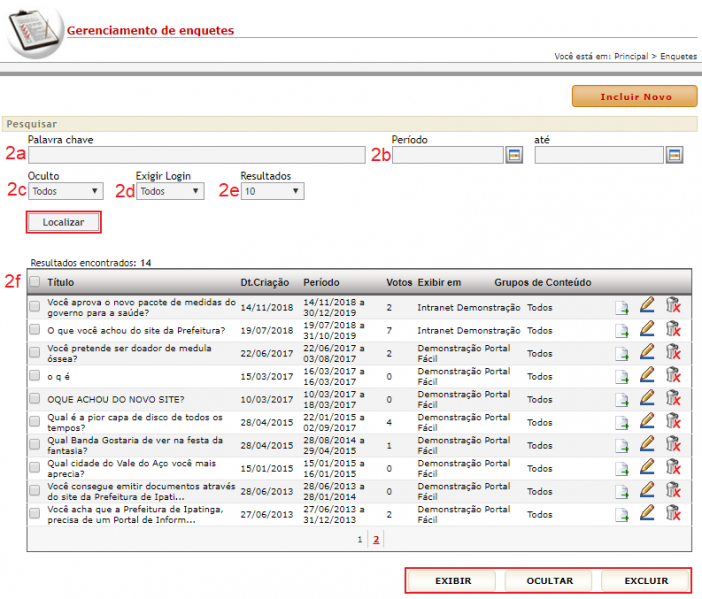Open the end date calendar picker for até
This screenshot has width=702, height=599.
674,155
